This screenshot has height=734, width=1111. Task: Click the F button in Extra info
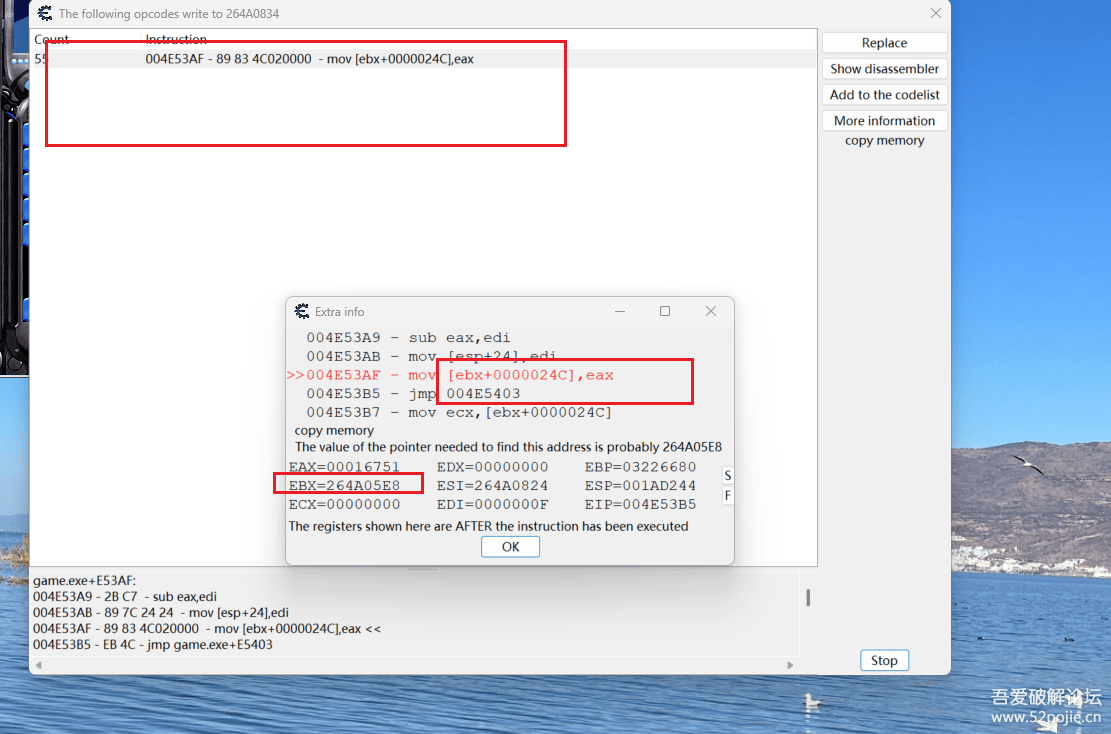tap(728, 495)
